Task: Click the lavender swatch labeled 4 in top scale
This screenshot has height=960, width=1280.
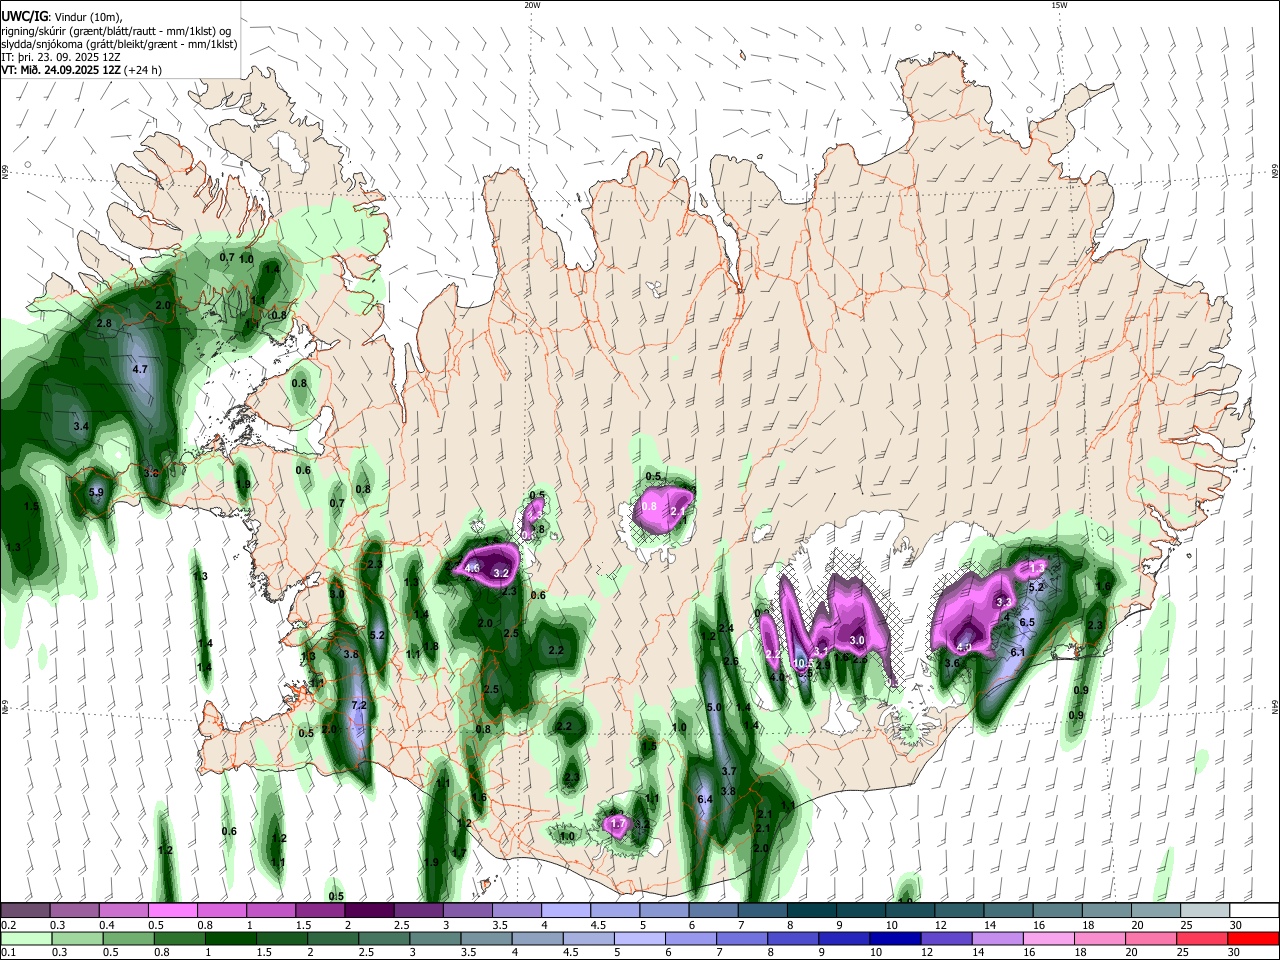Action: (566, 910)
